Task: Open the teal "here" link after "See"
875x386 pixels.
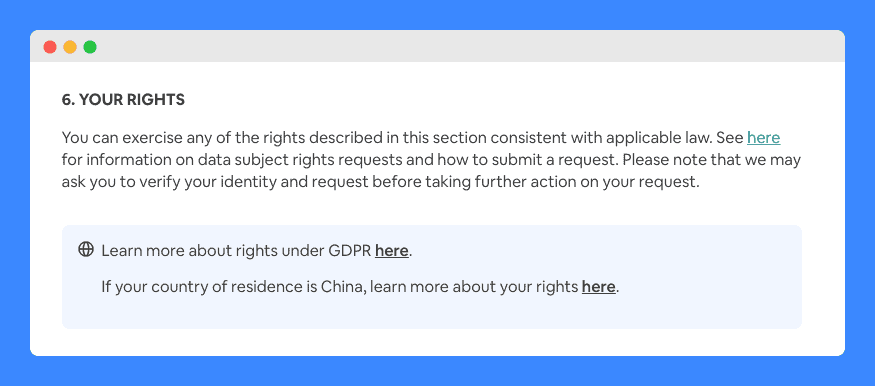Action: [763, 137]
